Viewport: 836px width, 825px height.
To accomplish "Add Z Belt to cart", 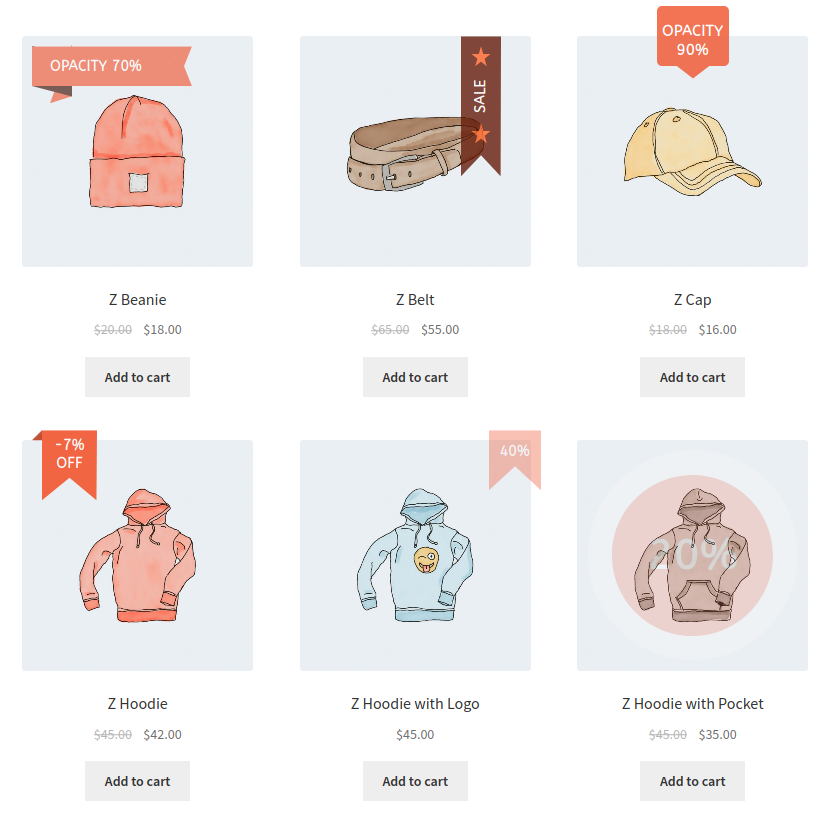I will tap(415, 377).
